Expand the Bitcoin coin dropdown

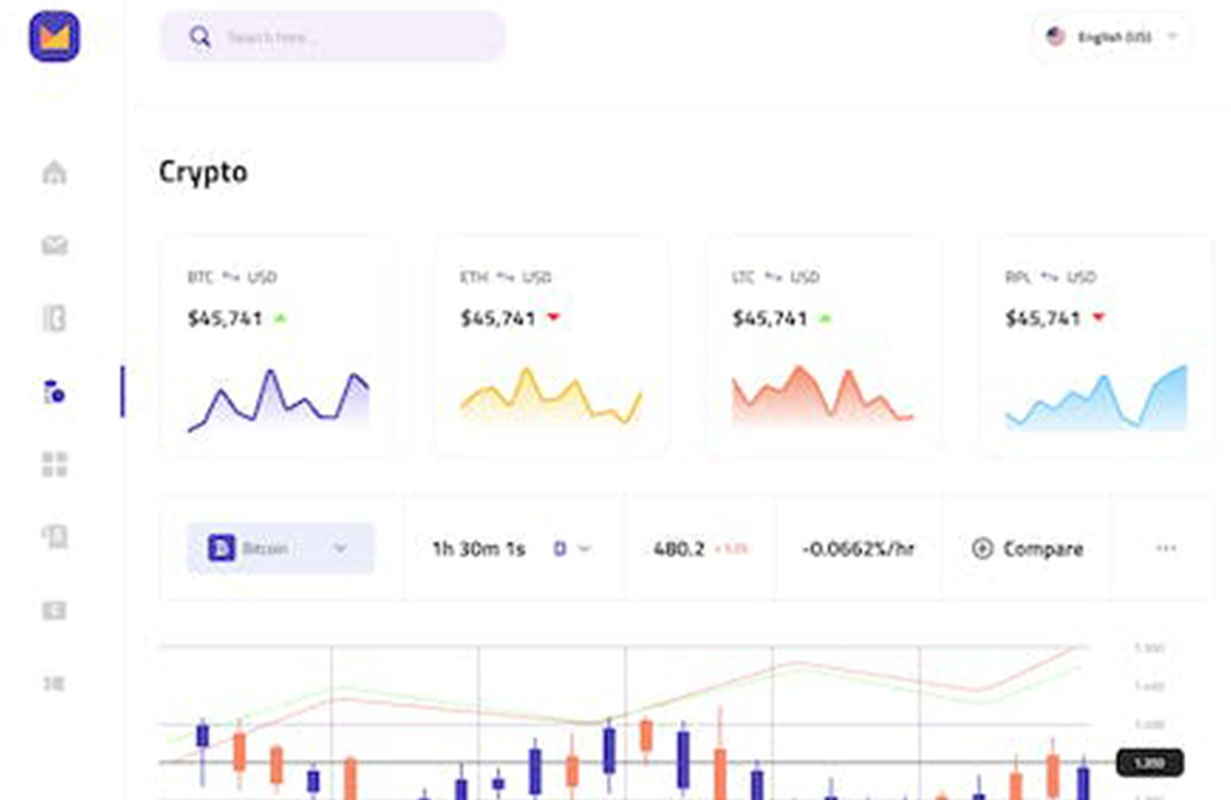click(340, 548)
